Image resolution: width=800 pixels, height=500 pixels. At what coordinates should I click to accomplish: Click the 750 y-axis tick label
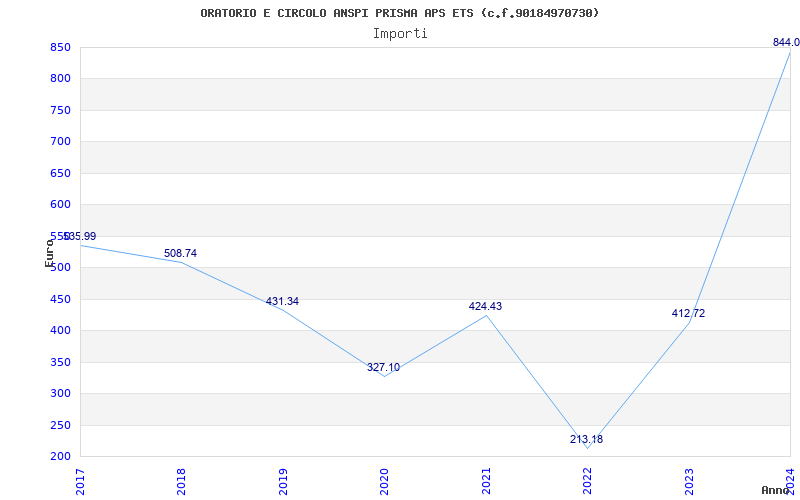click(x=59, y=110)
